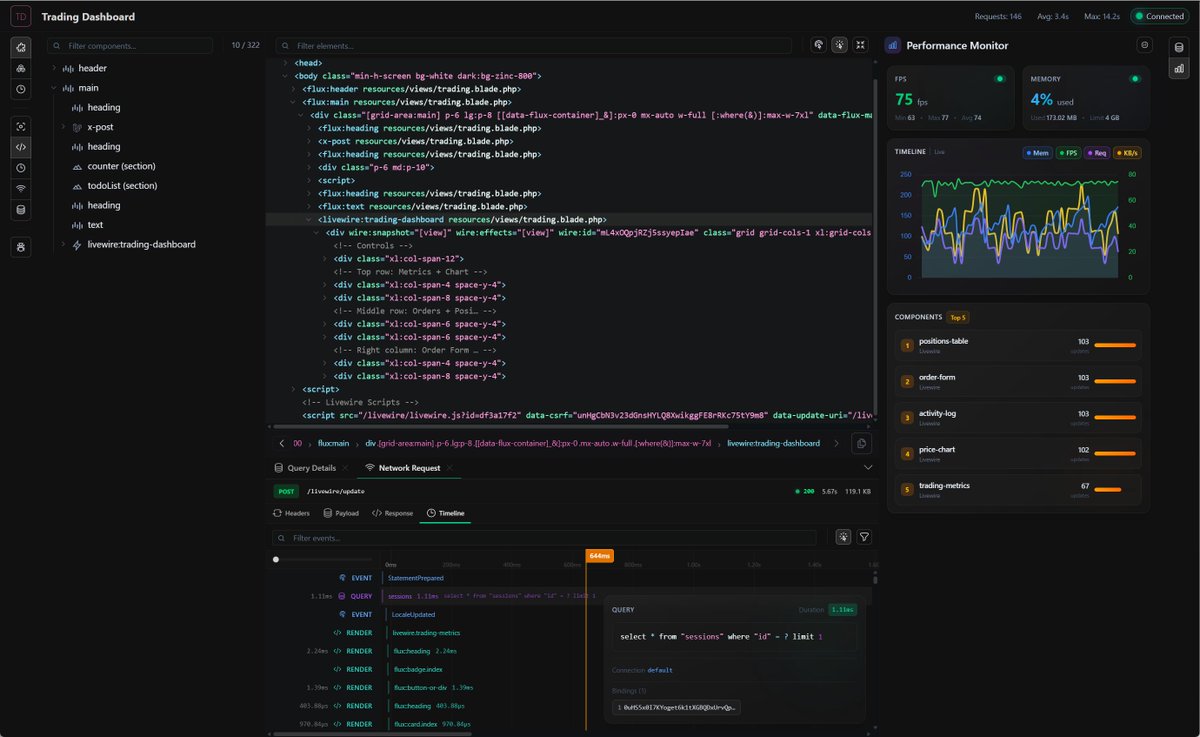Viewport: 1200px width, 737px height.
Task: Collapse the main tree node
Action: [54, 88]
